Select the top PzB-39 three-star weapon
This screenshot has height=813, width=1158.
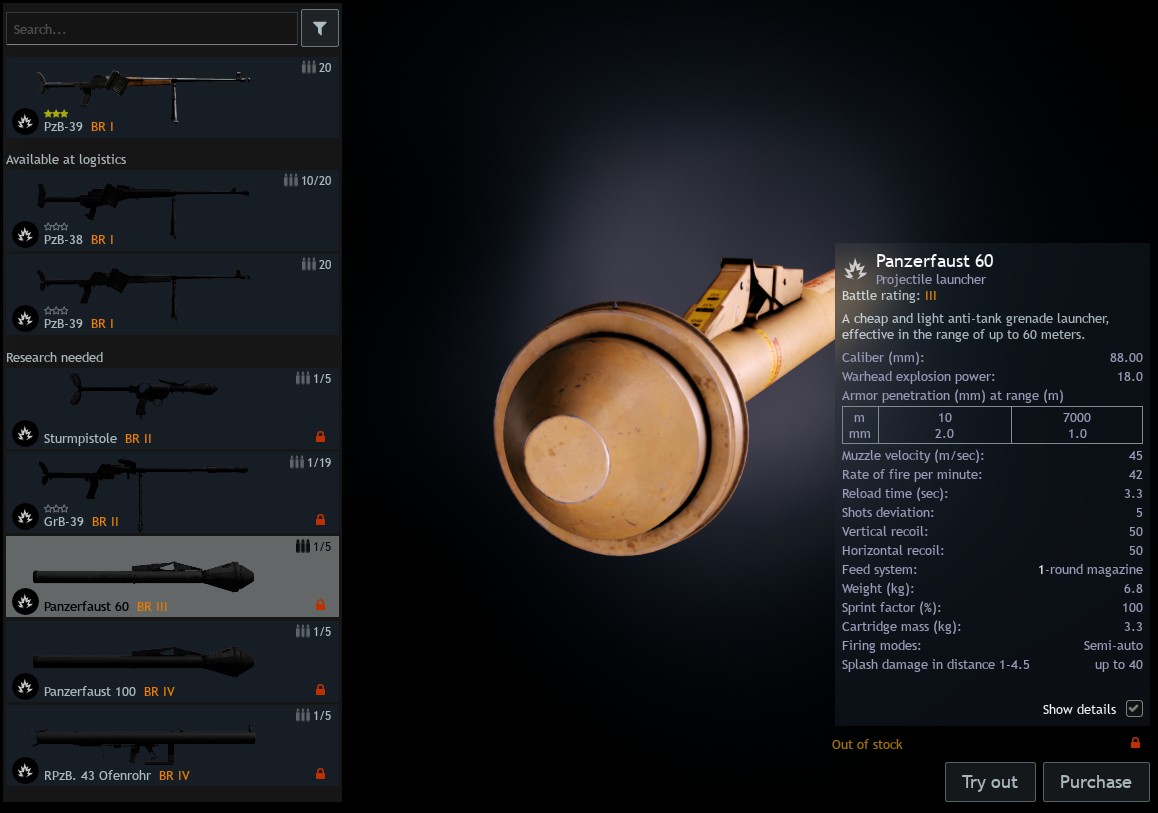(x=172, y=98)
